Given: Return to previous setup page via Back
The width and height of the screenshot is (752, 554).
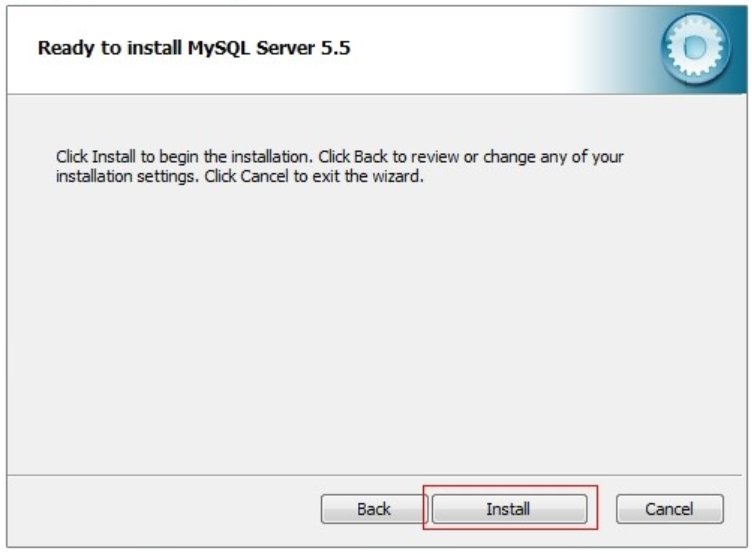Looking at the screenshot, I should coord(373,509).
